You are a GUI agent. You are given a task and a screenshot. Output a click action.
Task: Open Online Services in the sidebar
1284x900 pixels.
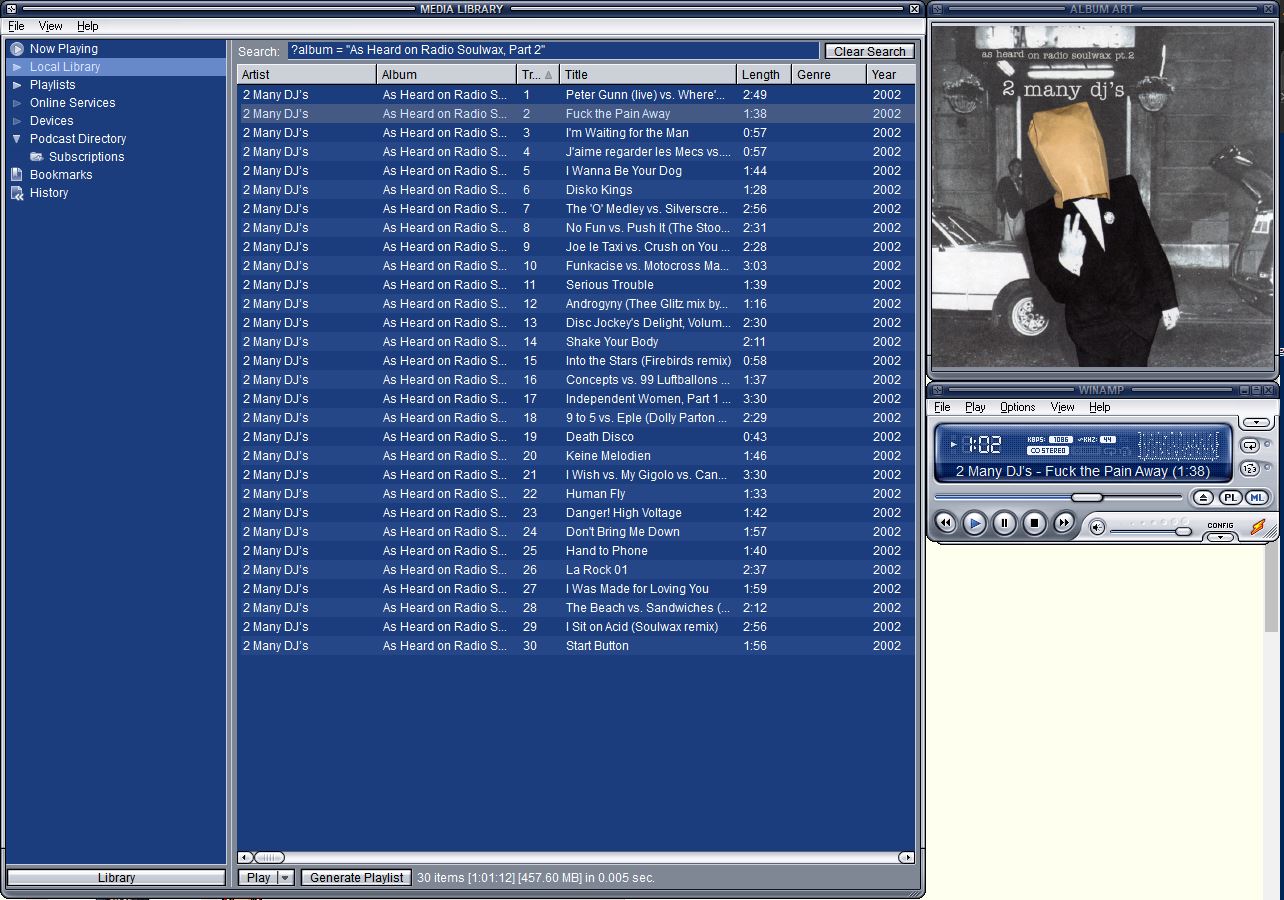pyautogui.click(x=117, y=103)
